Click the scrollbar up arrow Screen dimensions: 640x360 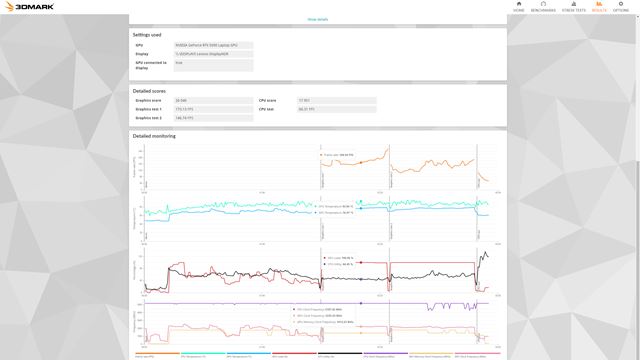click(638, 17)
